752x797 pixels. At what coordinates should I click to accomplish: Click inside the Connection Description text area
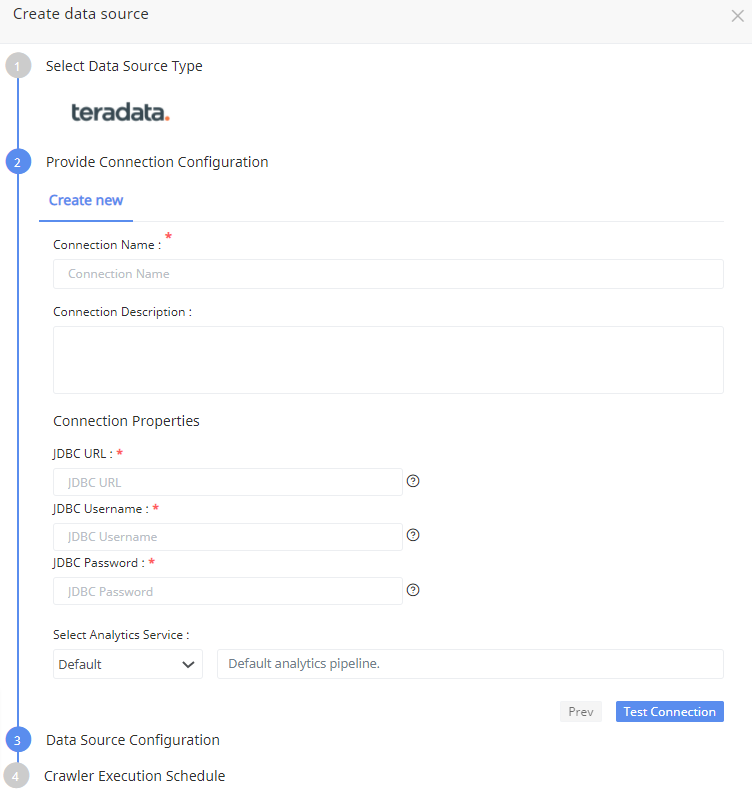point(388,359)
